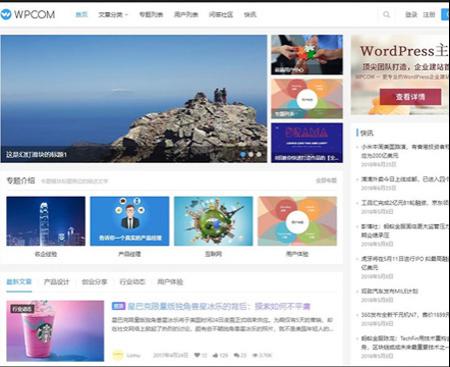
Task: Click the article excerpt text under the Starbucks title
Action: tap(222, 324)
